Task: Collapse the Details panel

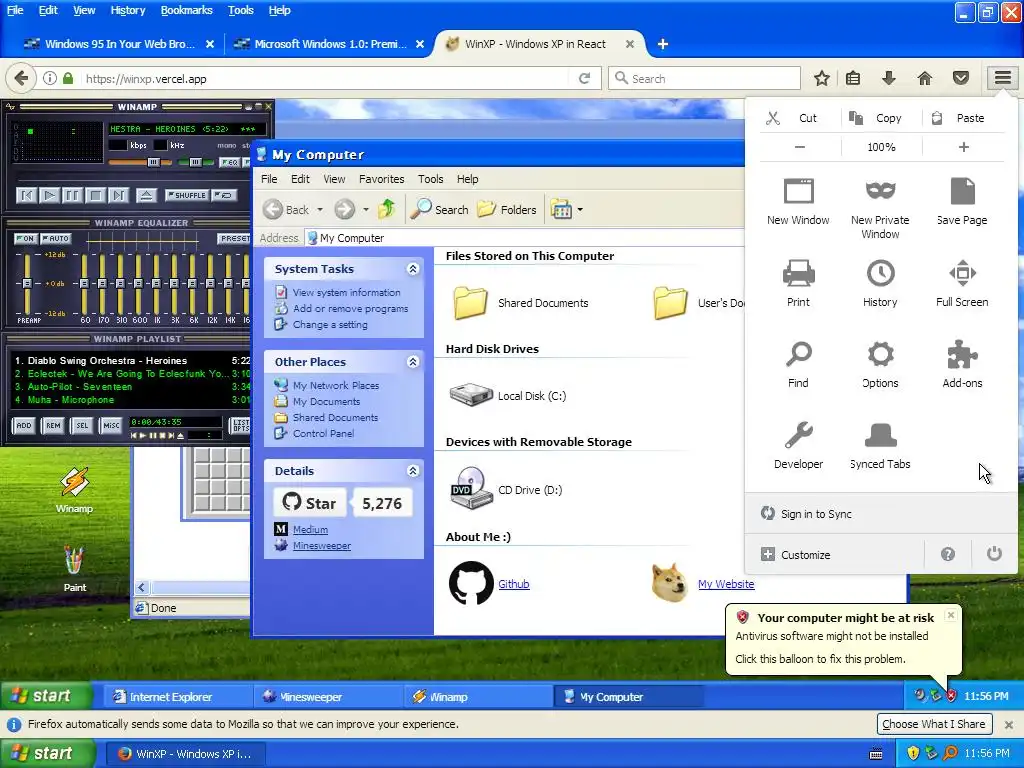Action: point(413,471)
